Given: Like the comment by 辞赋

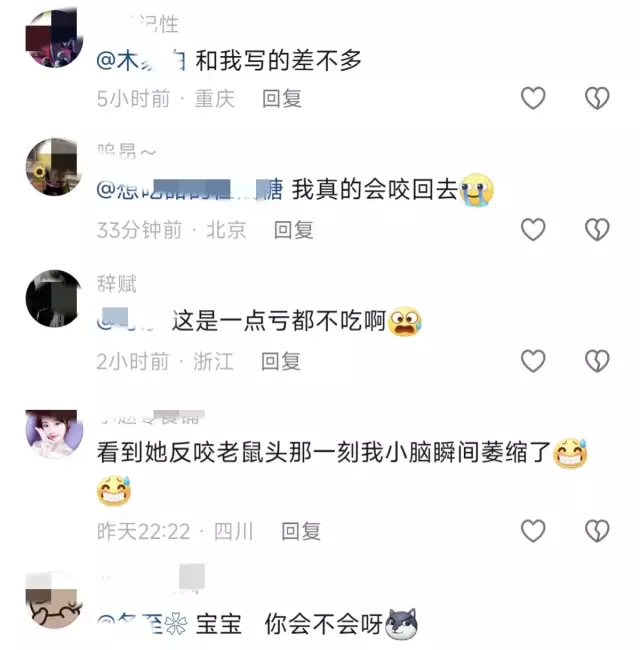Looking at the screenshot, I should [533, 361].
